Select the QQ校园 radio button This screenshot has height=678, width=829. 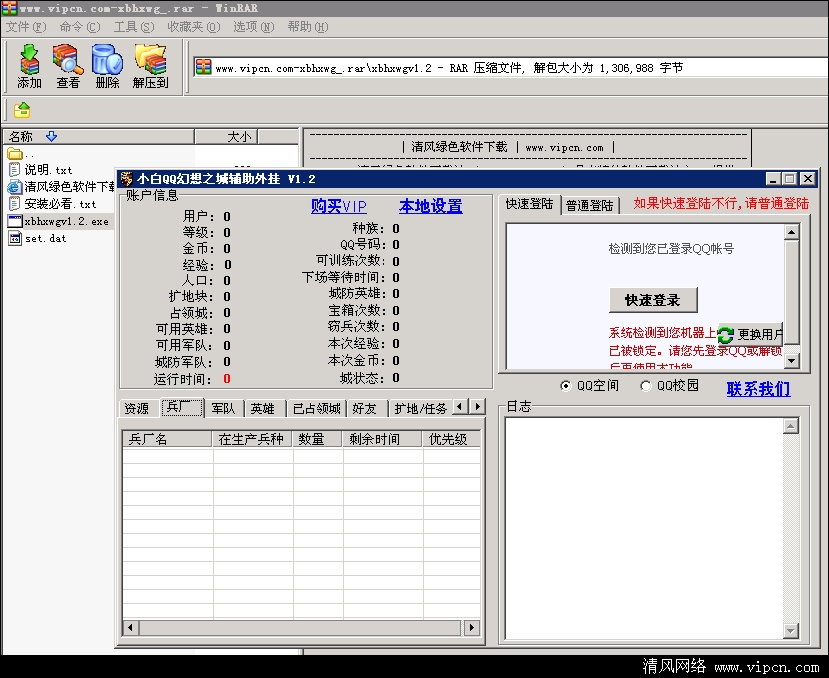tap(645, 386)
